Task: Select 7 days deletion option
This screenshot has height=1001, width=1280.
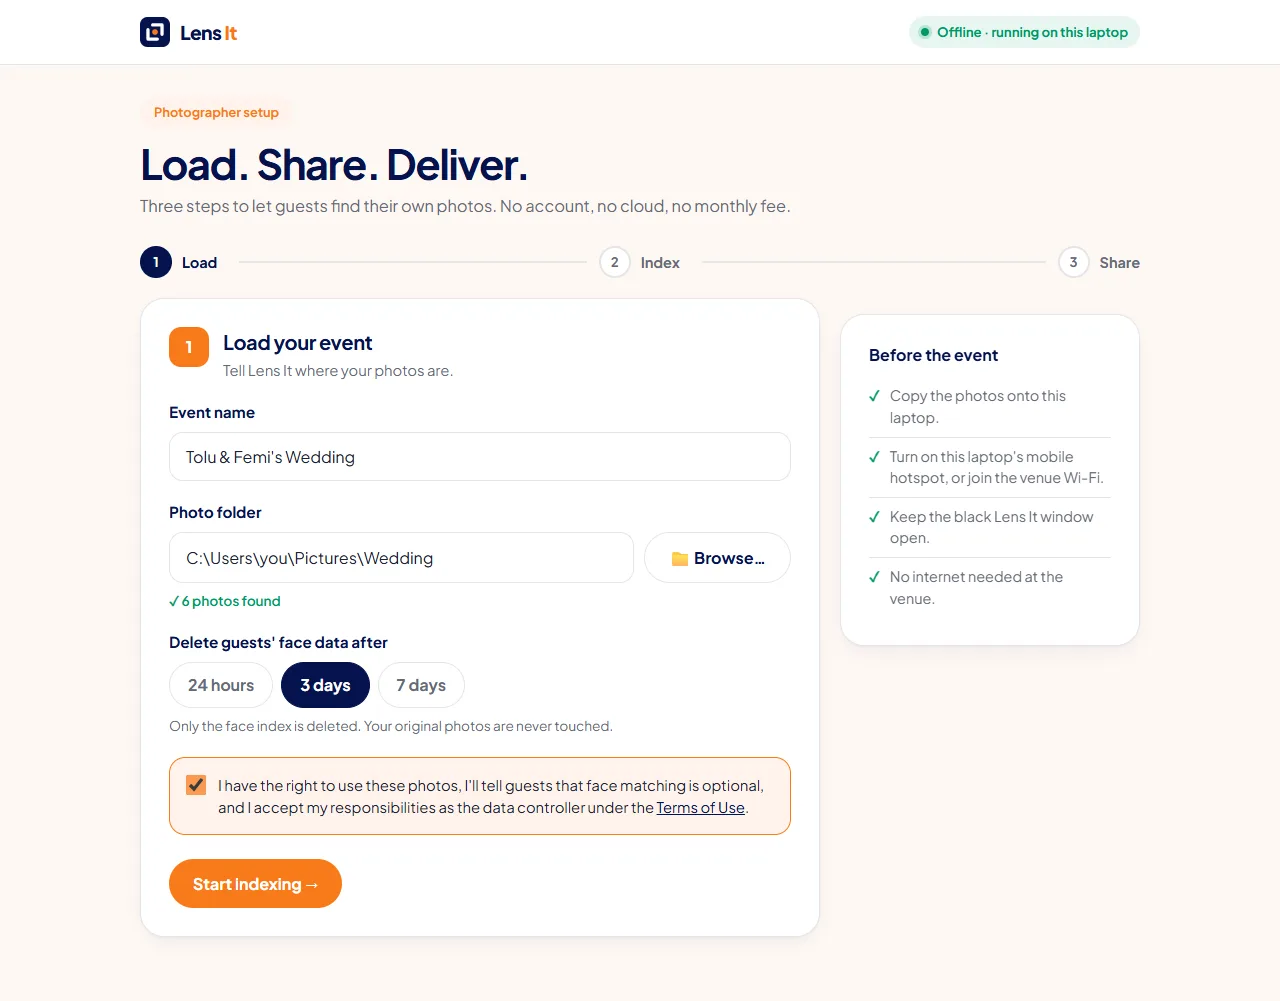Action: coord(421,685)
